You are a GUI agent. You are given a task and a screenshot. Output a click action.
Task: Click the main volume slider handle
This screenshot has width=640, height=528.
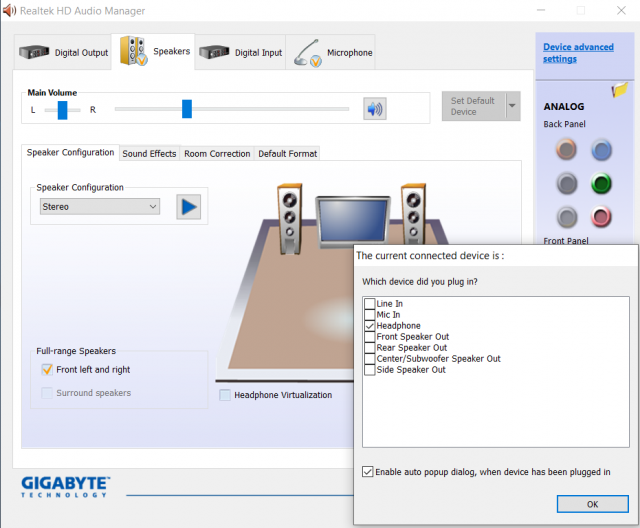coord(186,109)
